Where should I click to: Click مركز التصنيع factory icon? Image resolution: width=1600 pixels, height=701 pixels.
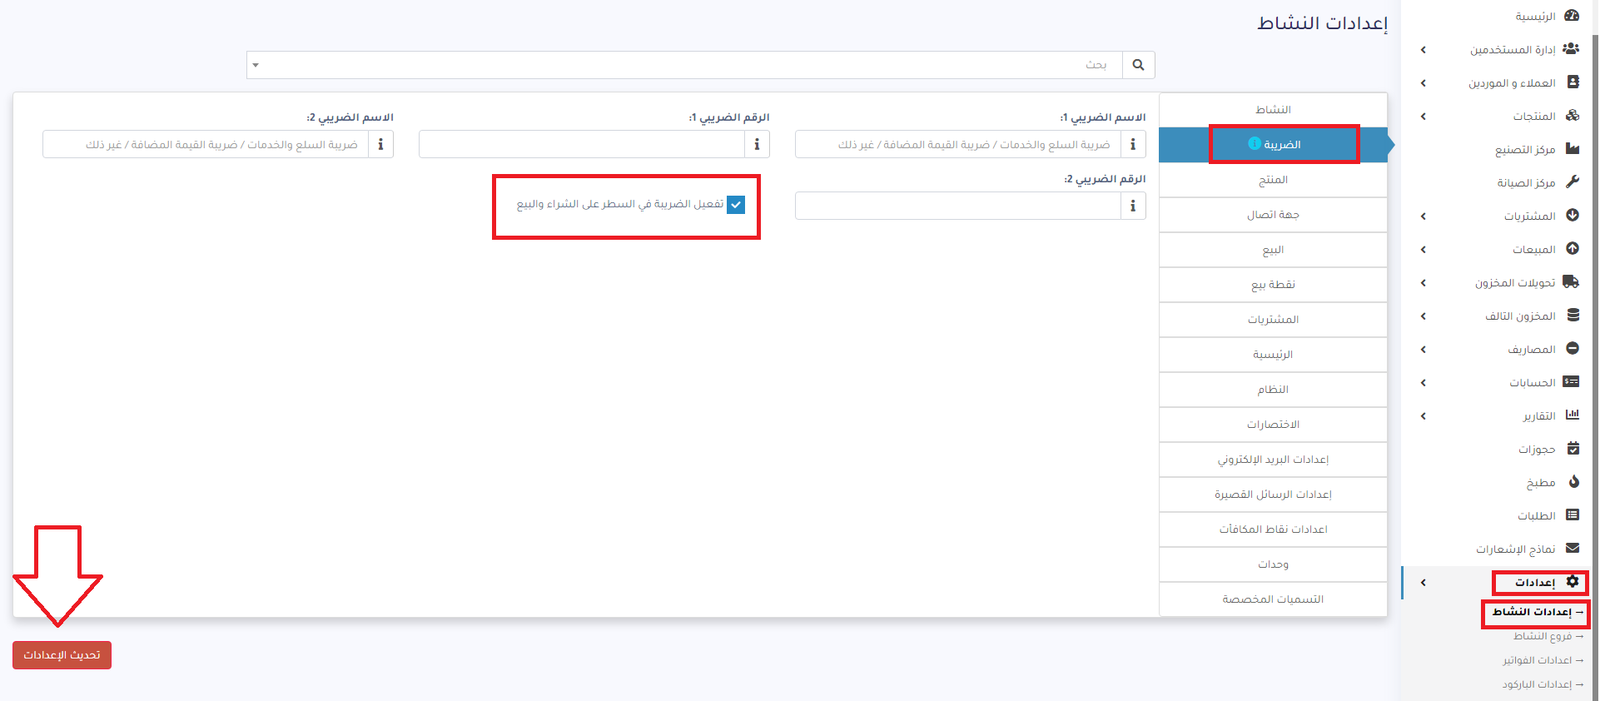click(1572, 149)
